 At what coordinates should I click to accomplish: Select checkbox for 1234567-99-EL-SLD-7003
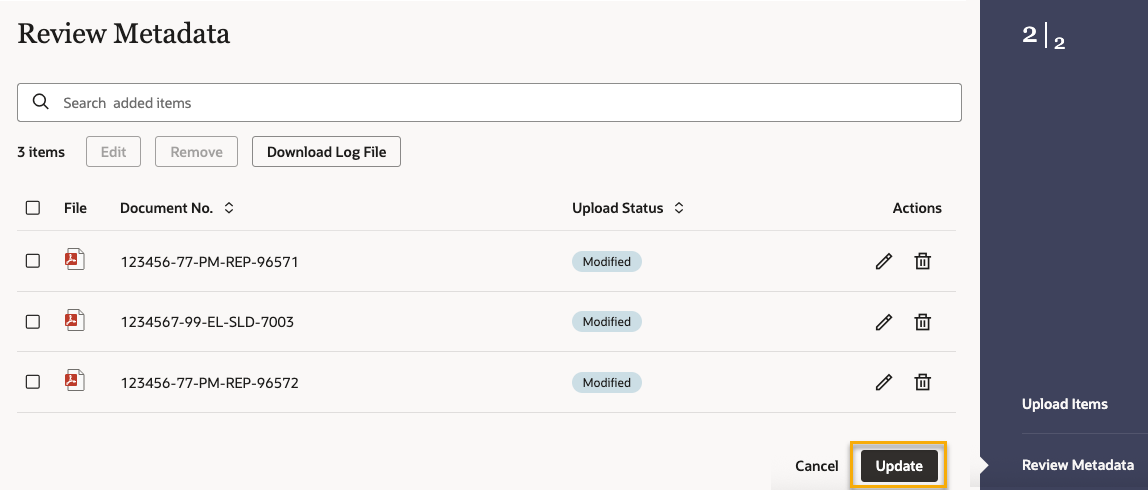coord(33,322)
